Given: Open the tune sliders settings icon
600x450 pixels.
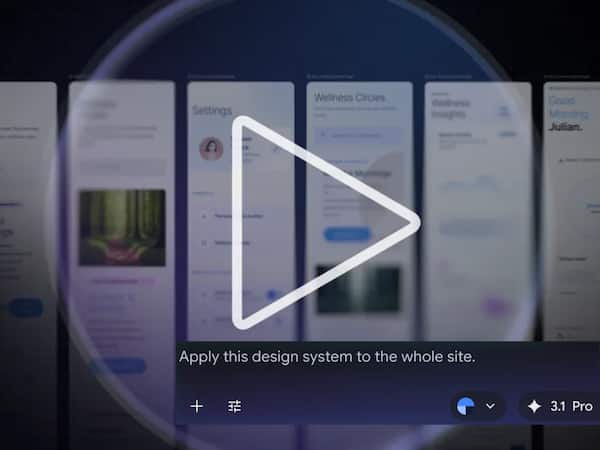Looking at the screenshot, I should [x=235, y=406].
